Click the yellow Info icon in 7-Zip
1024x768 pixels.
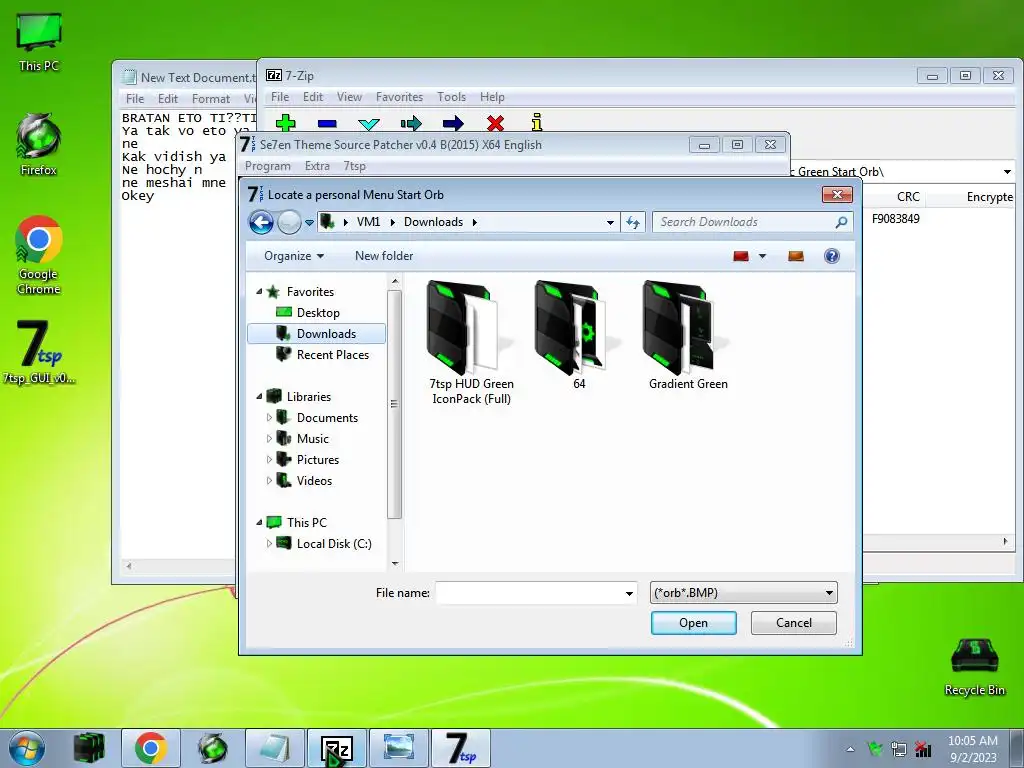[537, 122]
